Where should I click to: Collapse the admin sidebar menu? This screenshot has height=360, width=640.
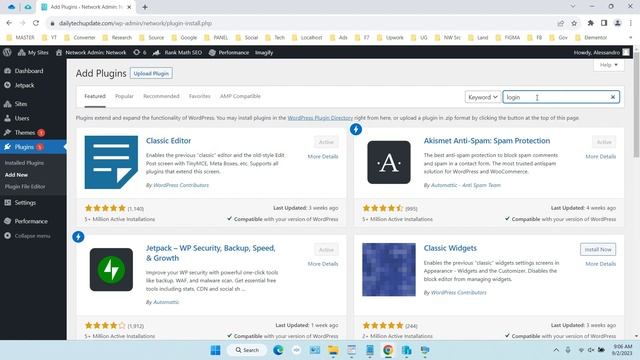[x=33, y=236]
